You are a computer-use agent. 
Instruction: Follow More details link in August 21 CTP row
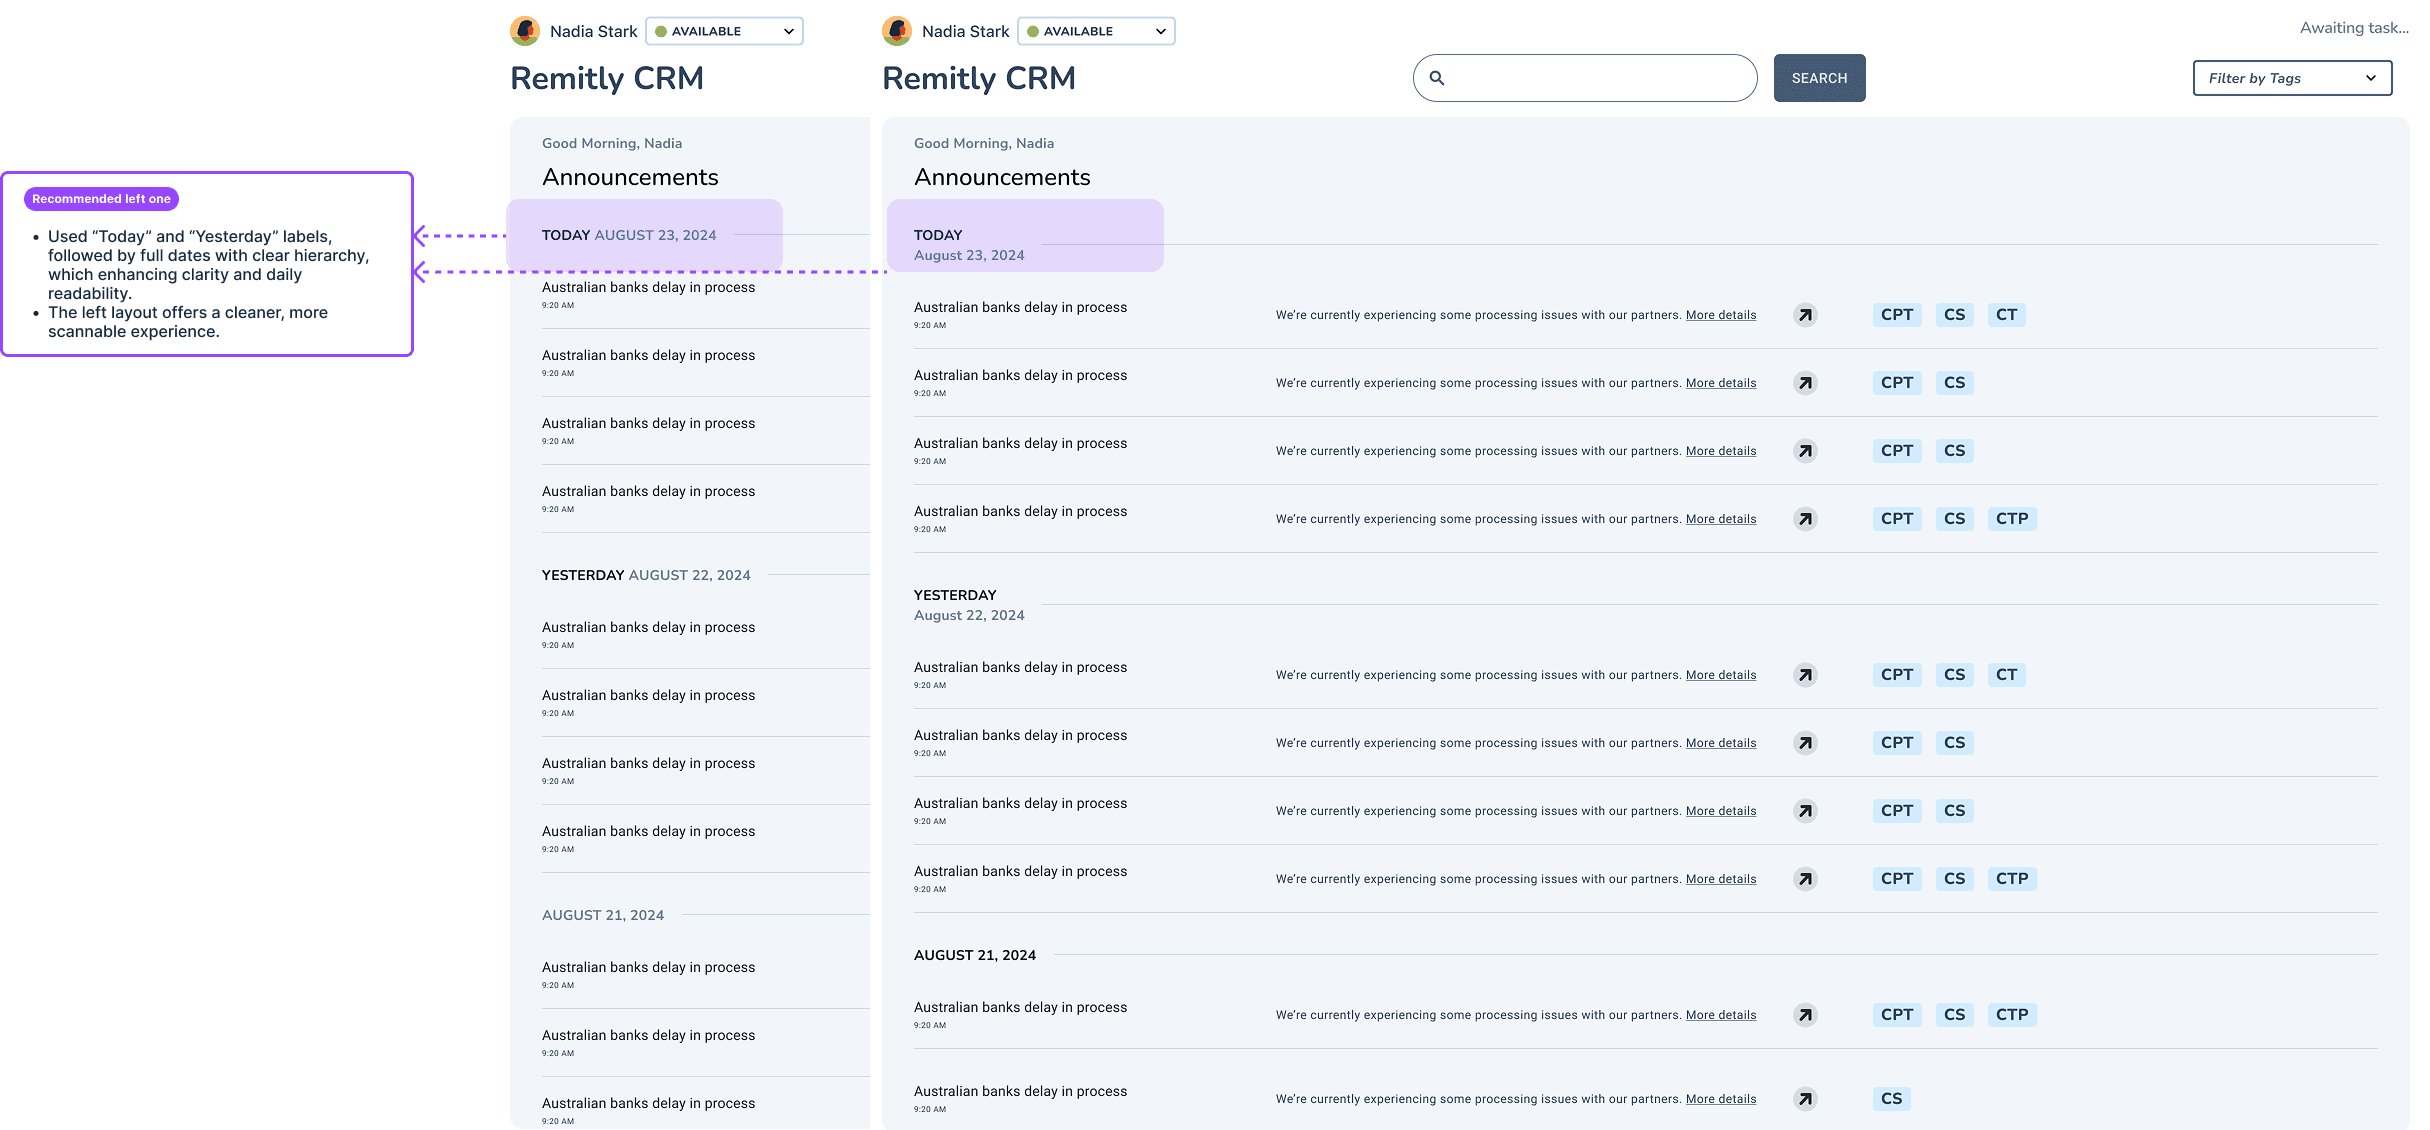point(1721,1015)
